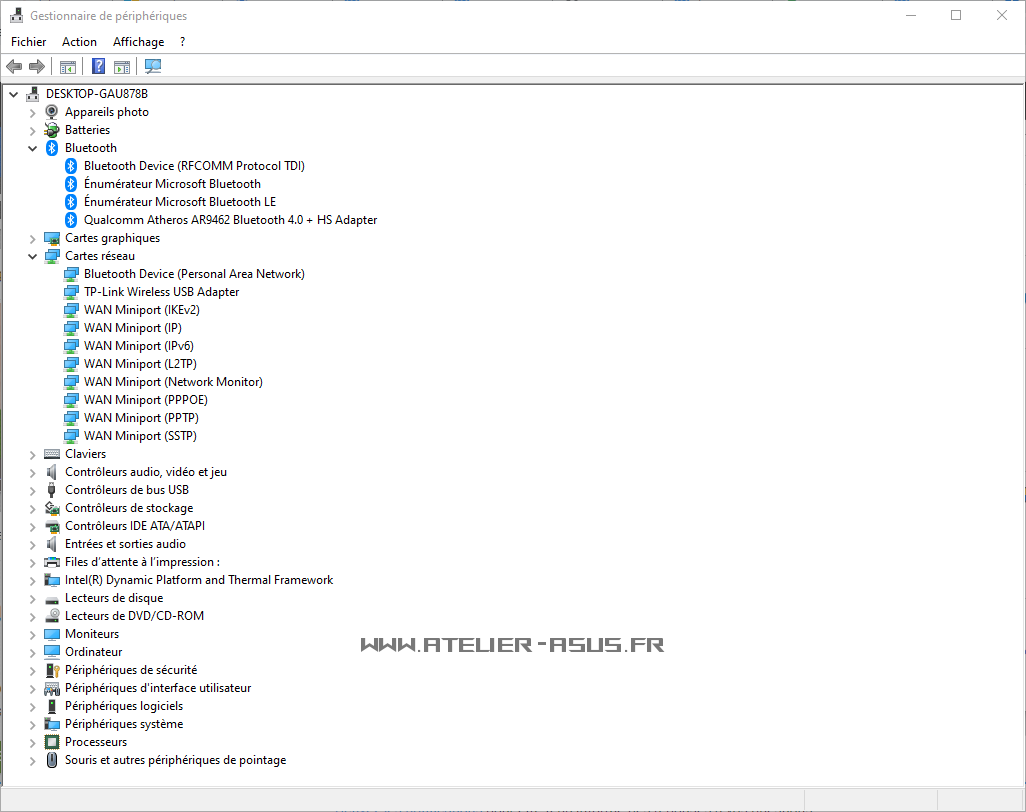The height and width of the screenshot is (812, 1026).
Task: Click the WAN Miniport (IP) text
Action: tap(133, 328)
